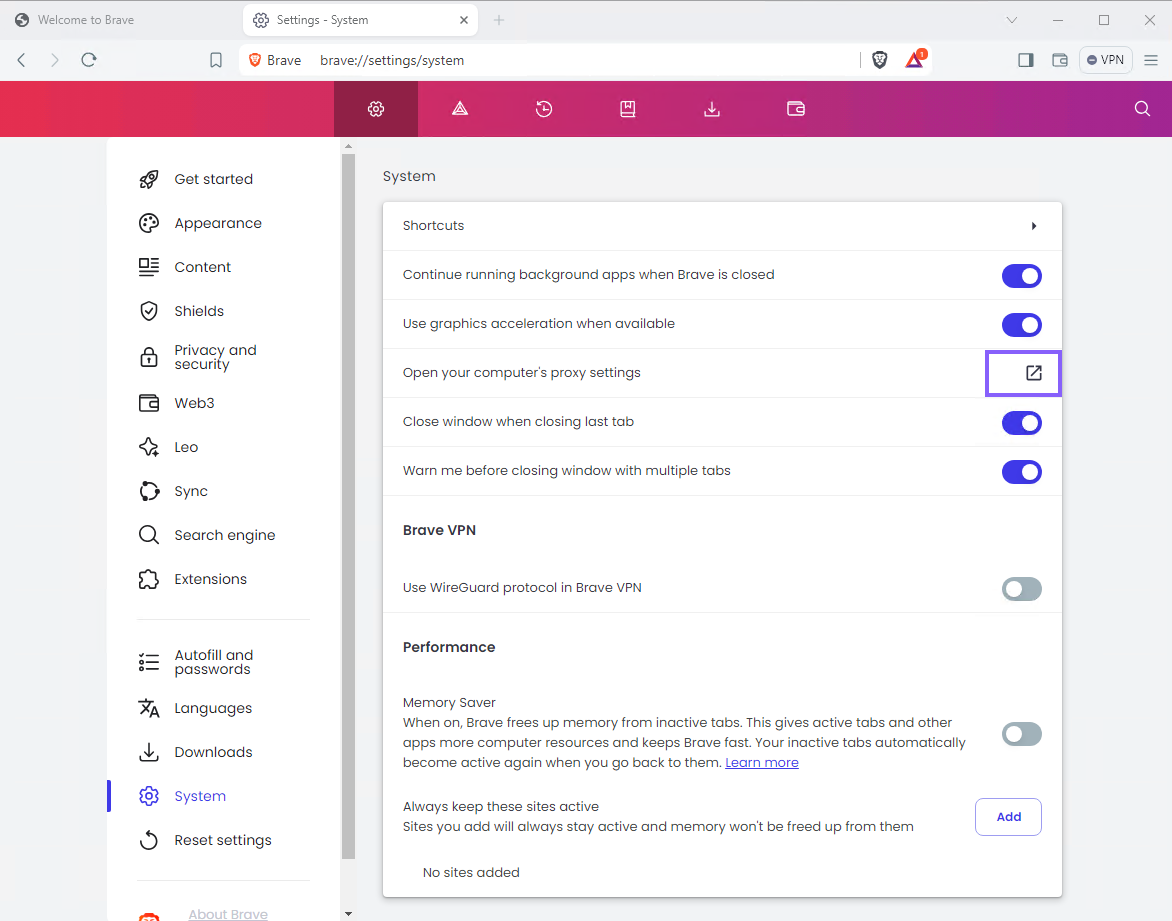Viewport: 1172px width, 921px height.
Task: Click the bookmark this page icon
Action: (216, 60)
